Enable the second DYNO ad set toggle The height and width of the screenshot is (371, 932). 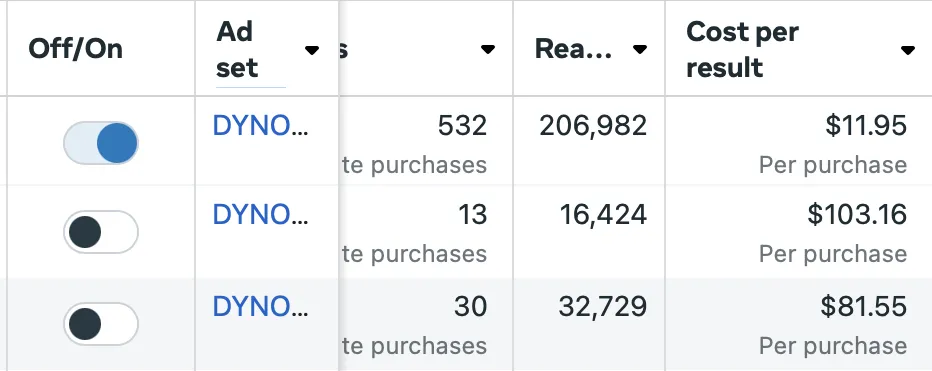101,232
